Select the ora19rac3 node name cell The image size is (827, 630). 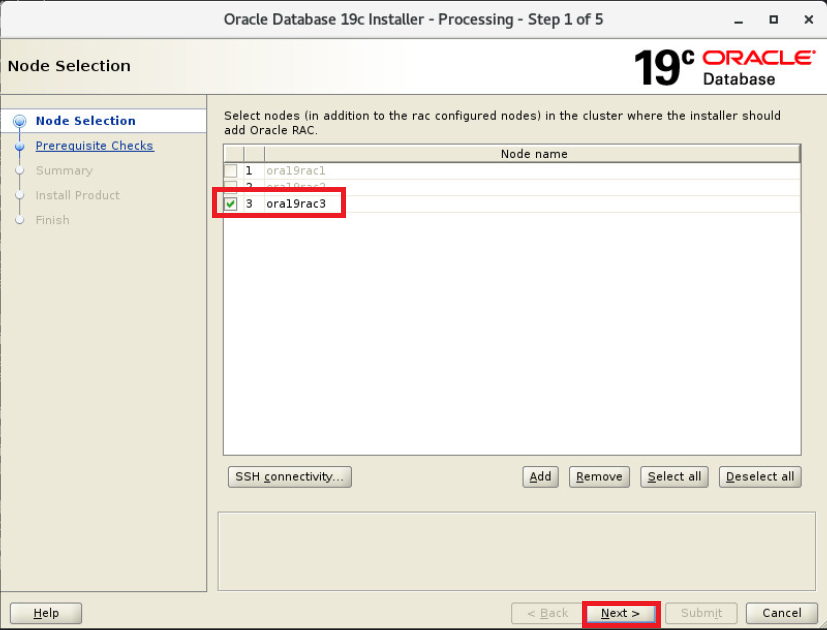533,204
